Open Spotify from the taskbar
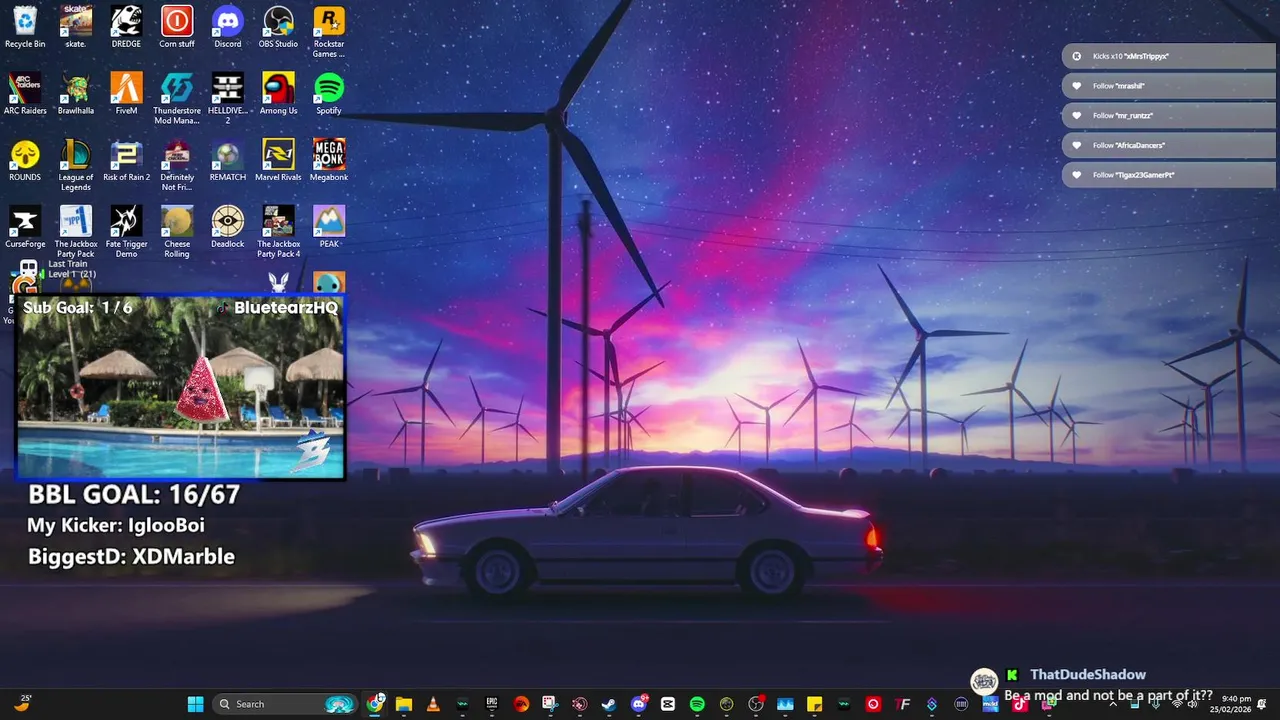Screen dimensions: 1280x720 coord(697,704)
